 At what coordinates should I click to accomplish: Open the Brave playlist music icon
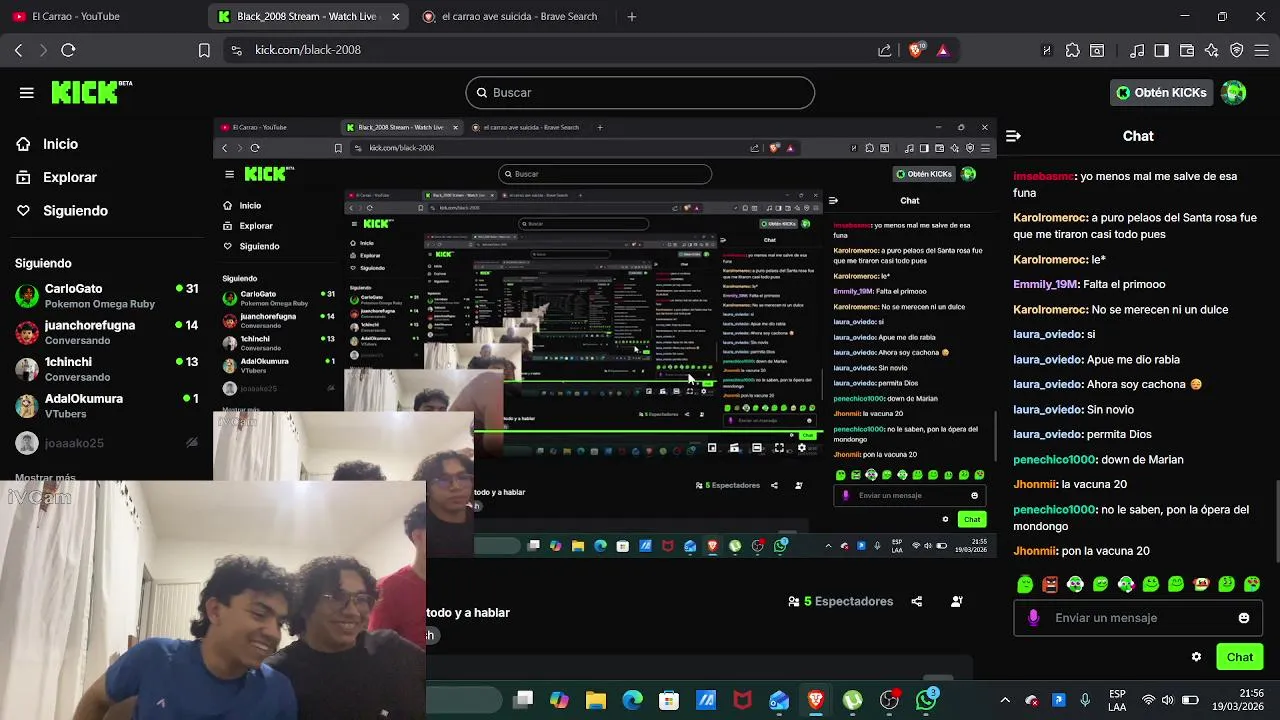point(1137,50)
